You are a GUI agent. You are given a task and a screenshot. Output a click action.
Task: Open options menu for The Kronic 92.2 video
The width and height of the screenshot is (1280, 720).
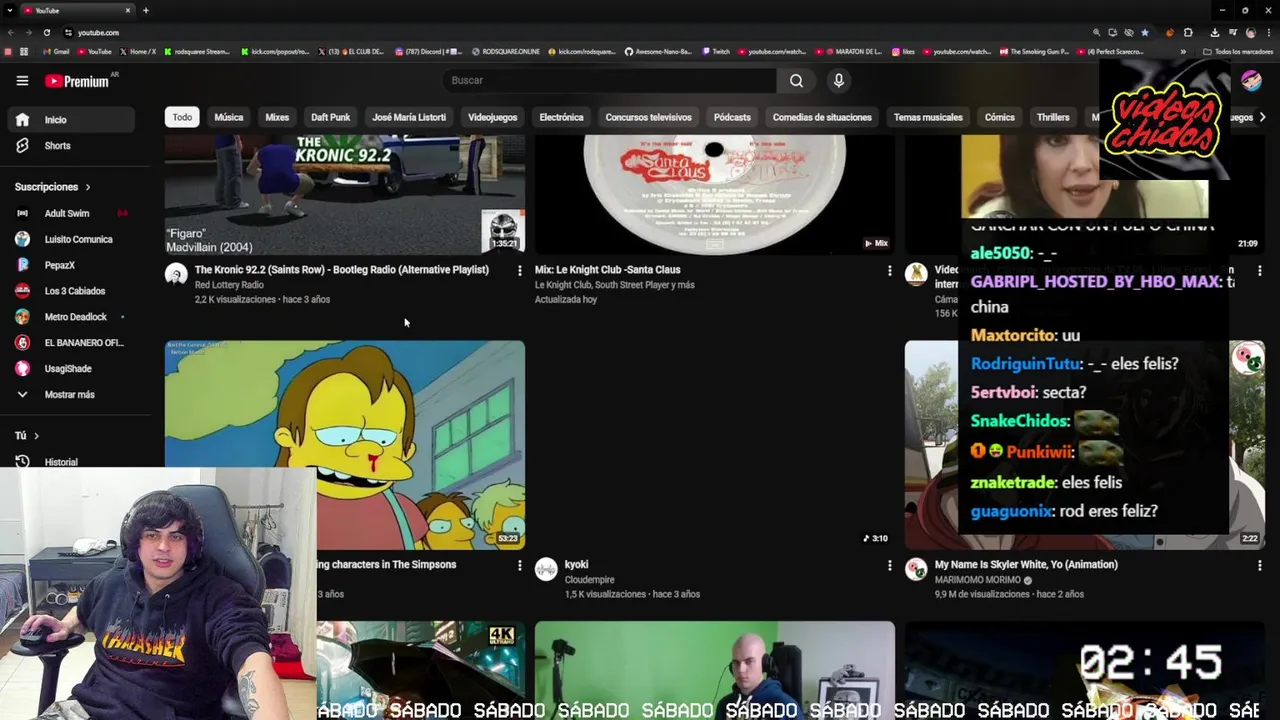(x=519, y=271)
